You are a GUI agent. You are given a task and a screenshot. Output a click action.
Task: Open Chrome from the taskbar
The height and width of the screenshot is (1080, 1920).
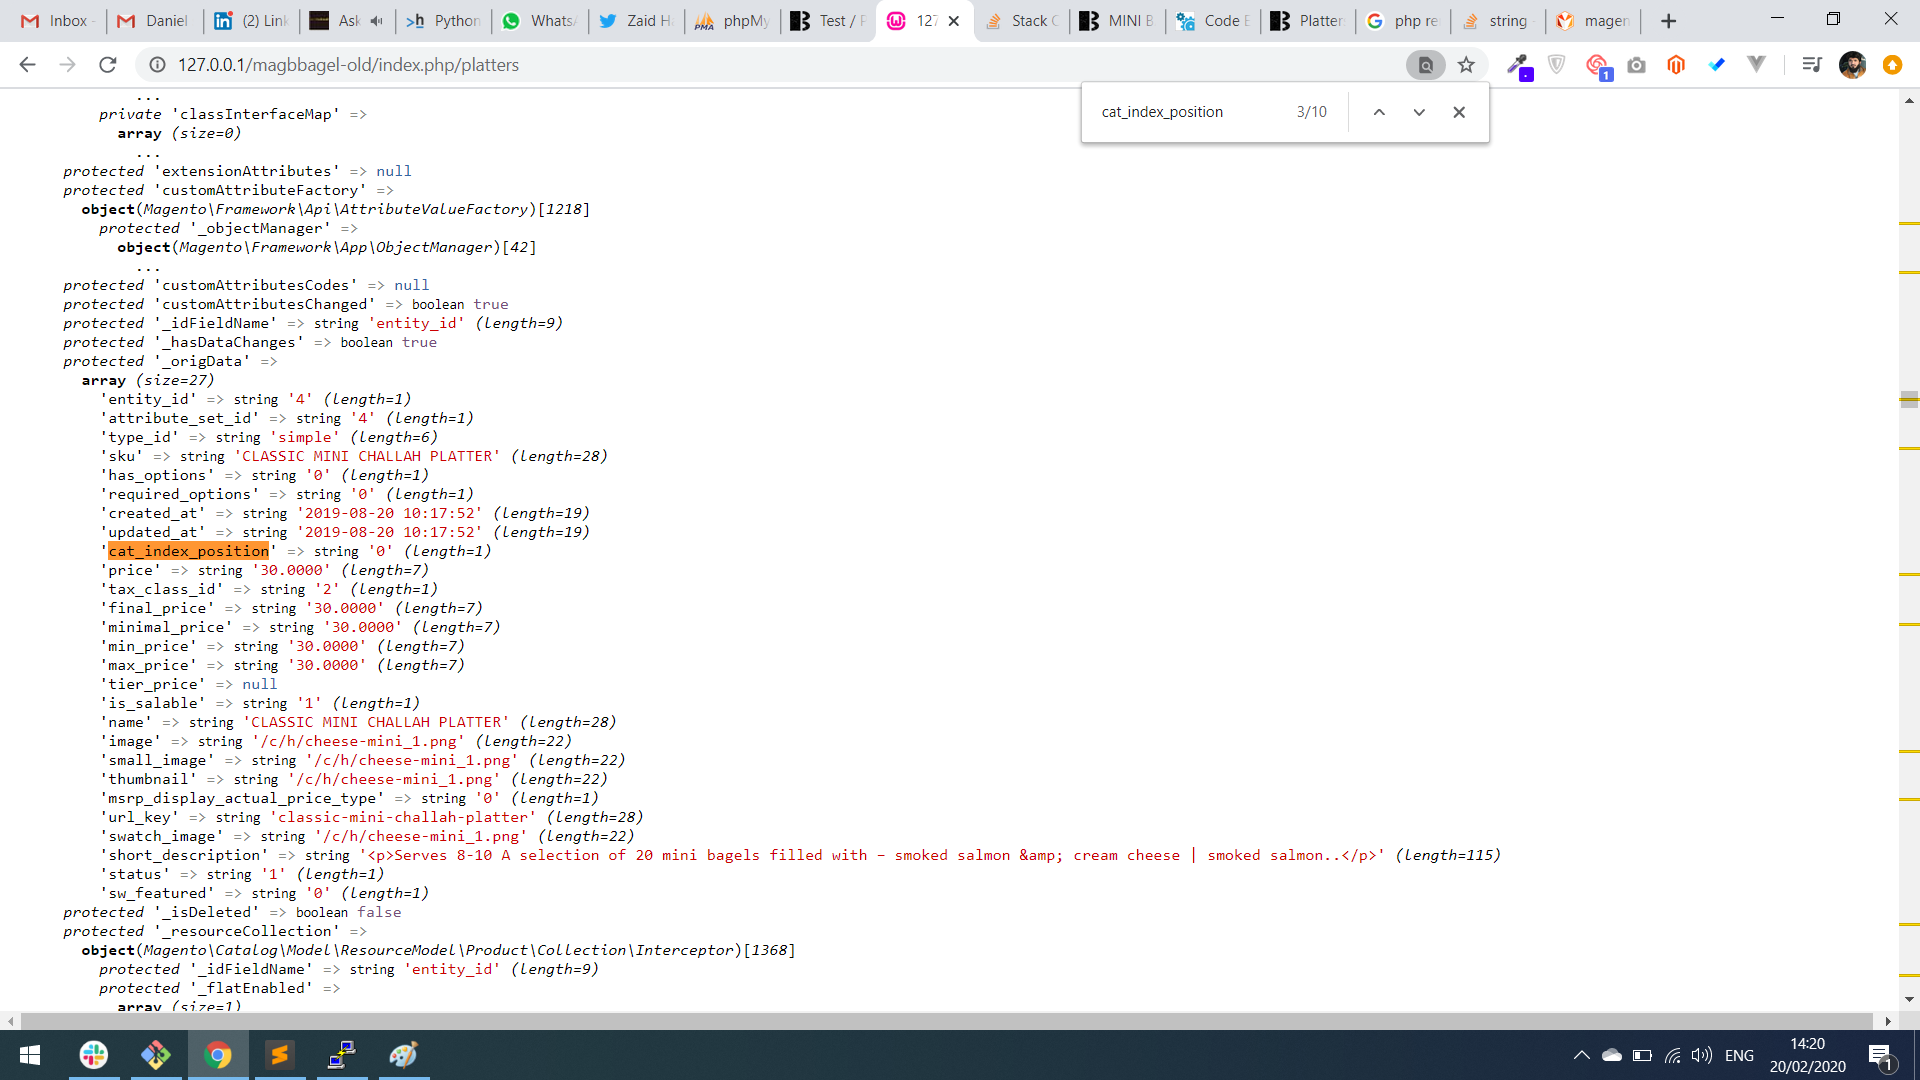click(x=218, y=1055)
